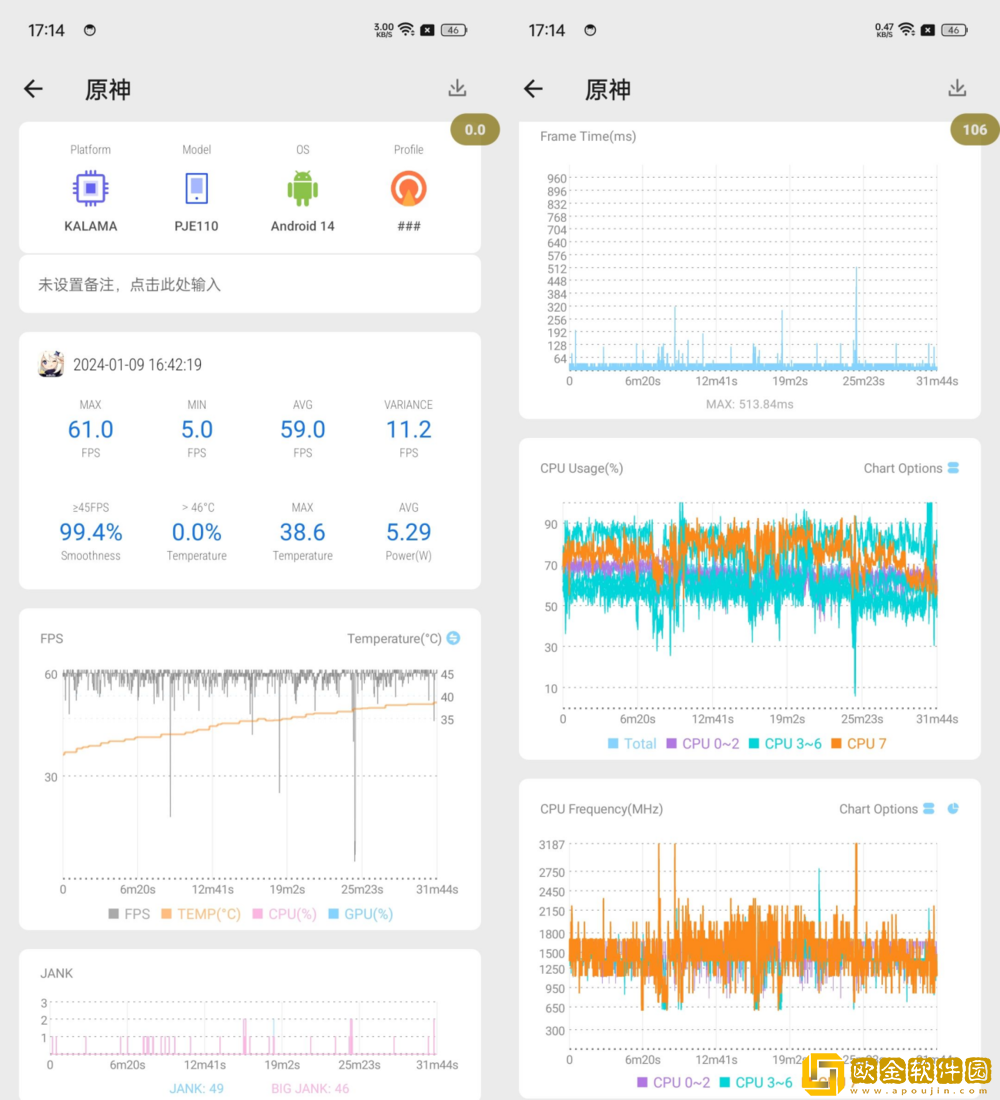Toggle the Total series in CPU Usage legend

(632, 743)
